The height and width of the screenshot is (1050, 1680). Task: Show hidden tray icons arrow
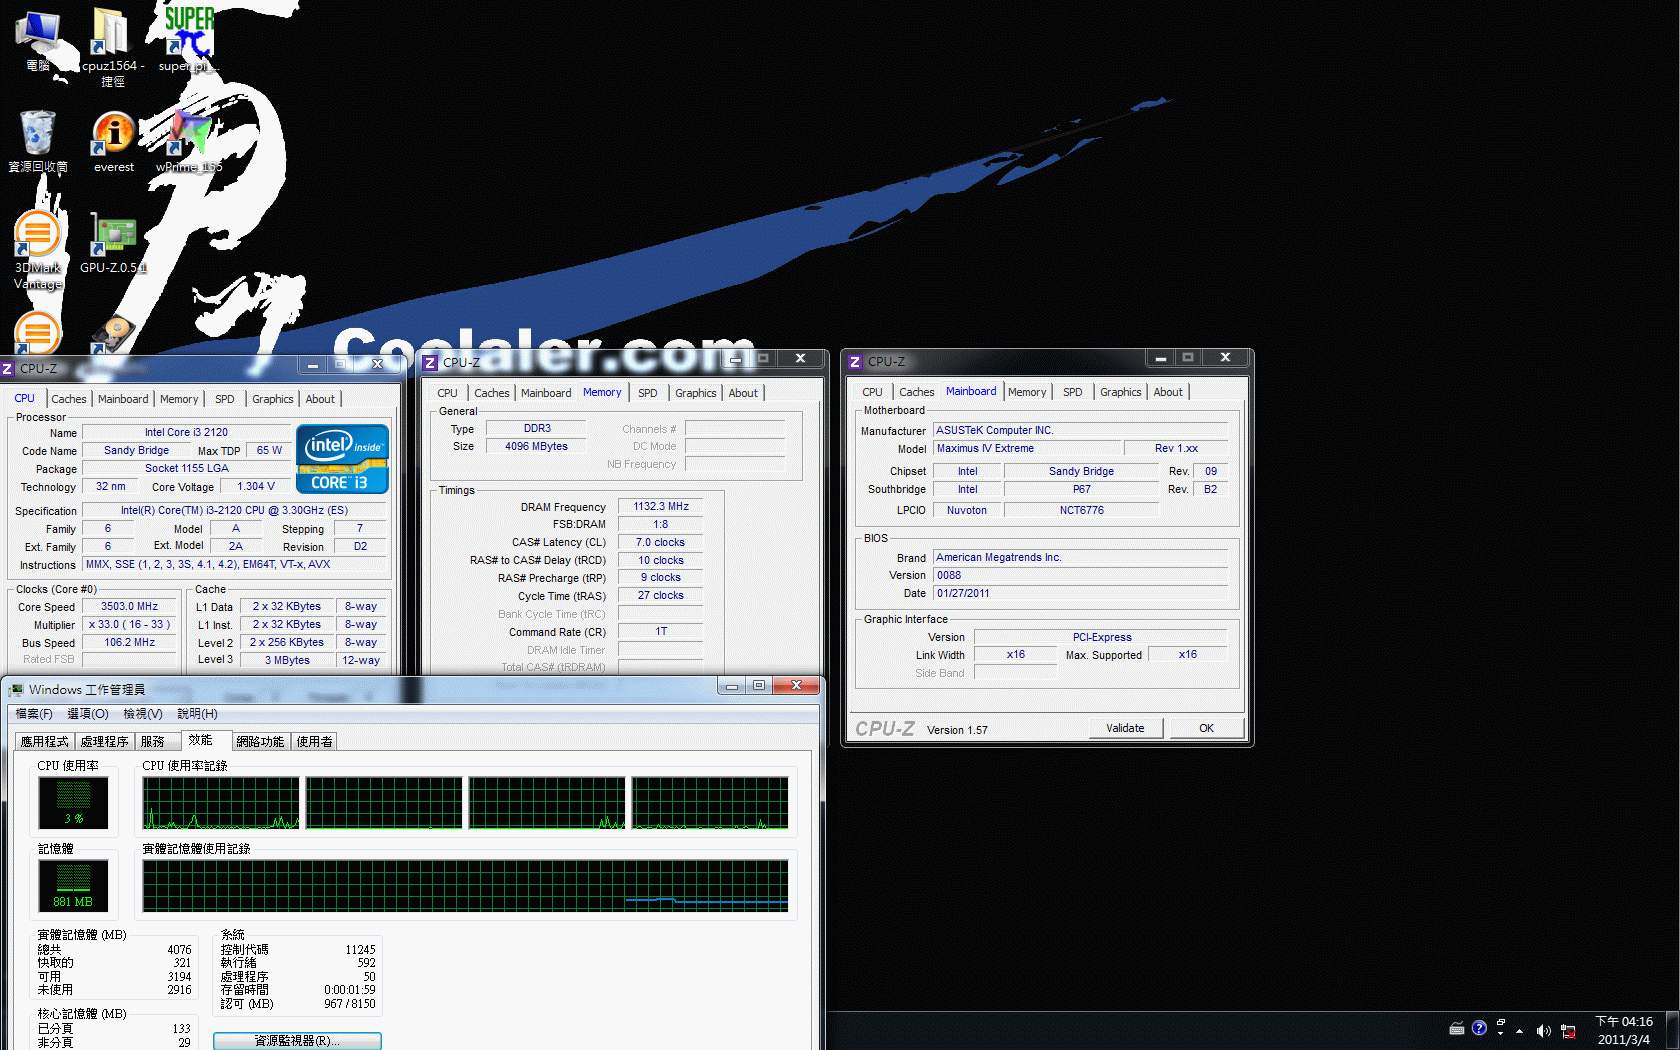(x=1519, y=1031)
